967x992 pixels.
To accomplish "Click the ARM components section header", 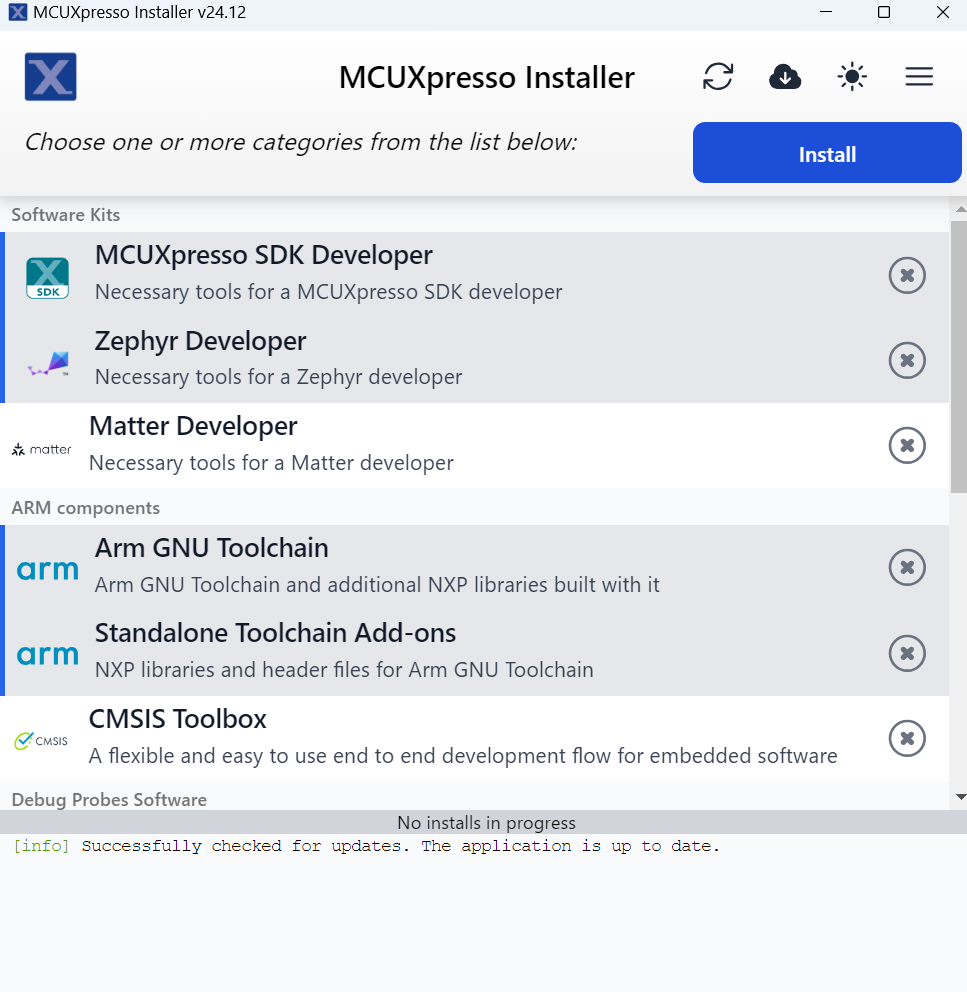I will pyautogui.click(x=85, y=508).
